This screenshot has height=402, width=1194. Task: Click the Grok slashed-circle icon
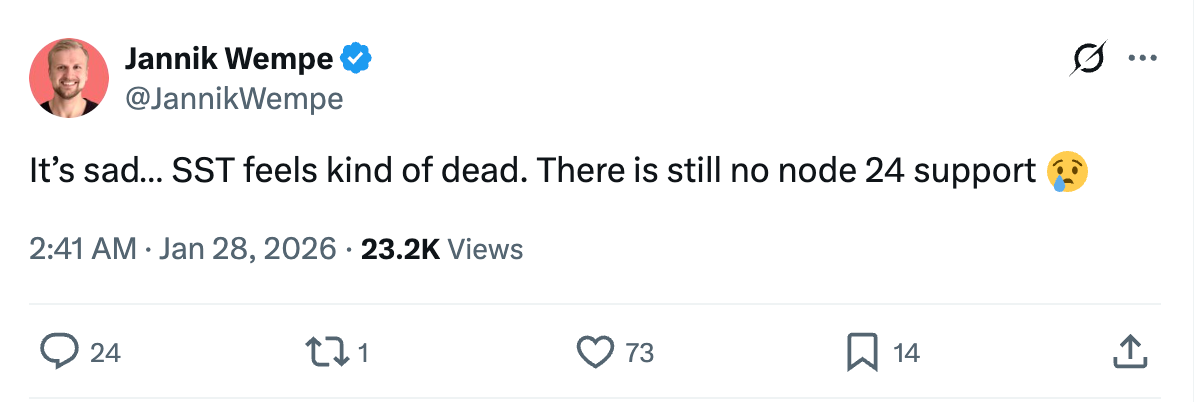[x=1087, y=60]
